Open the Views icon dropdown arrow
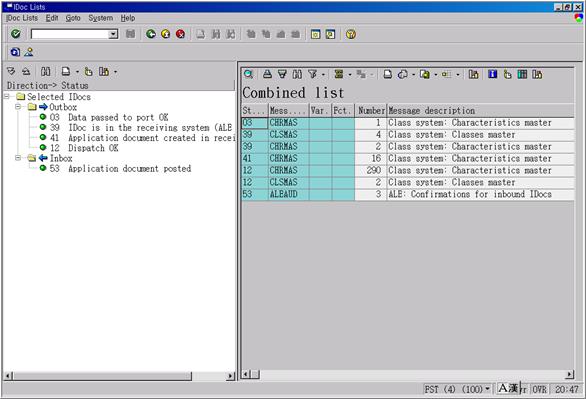The width and height of the screenshot is (586, 399). 413,75
